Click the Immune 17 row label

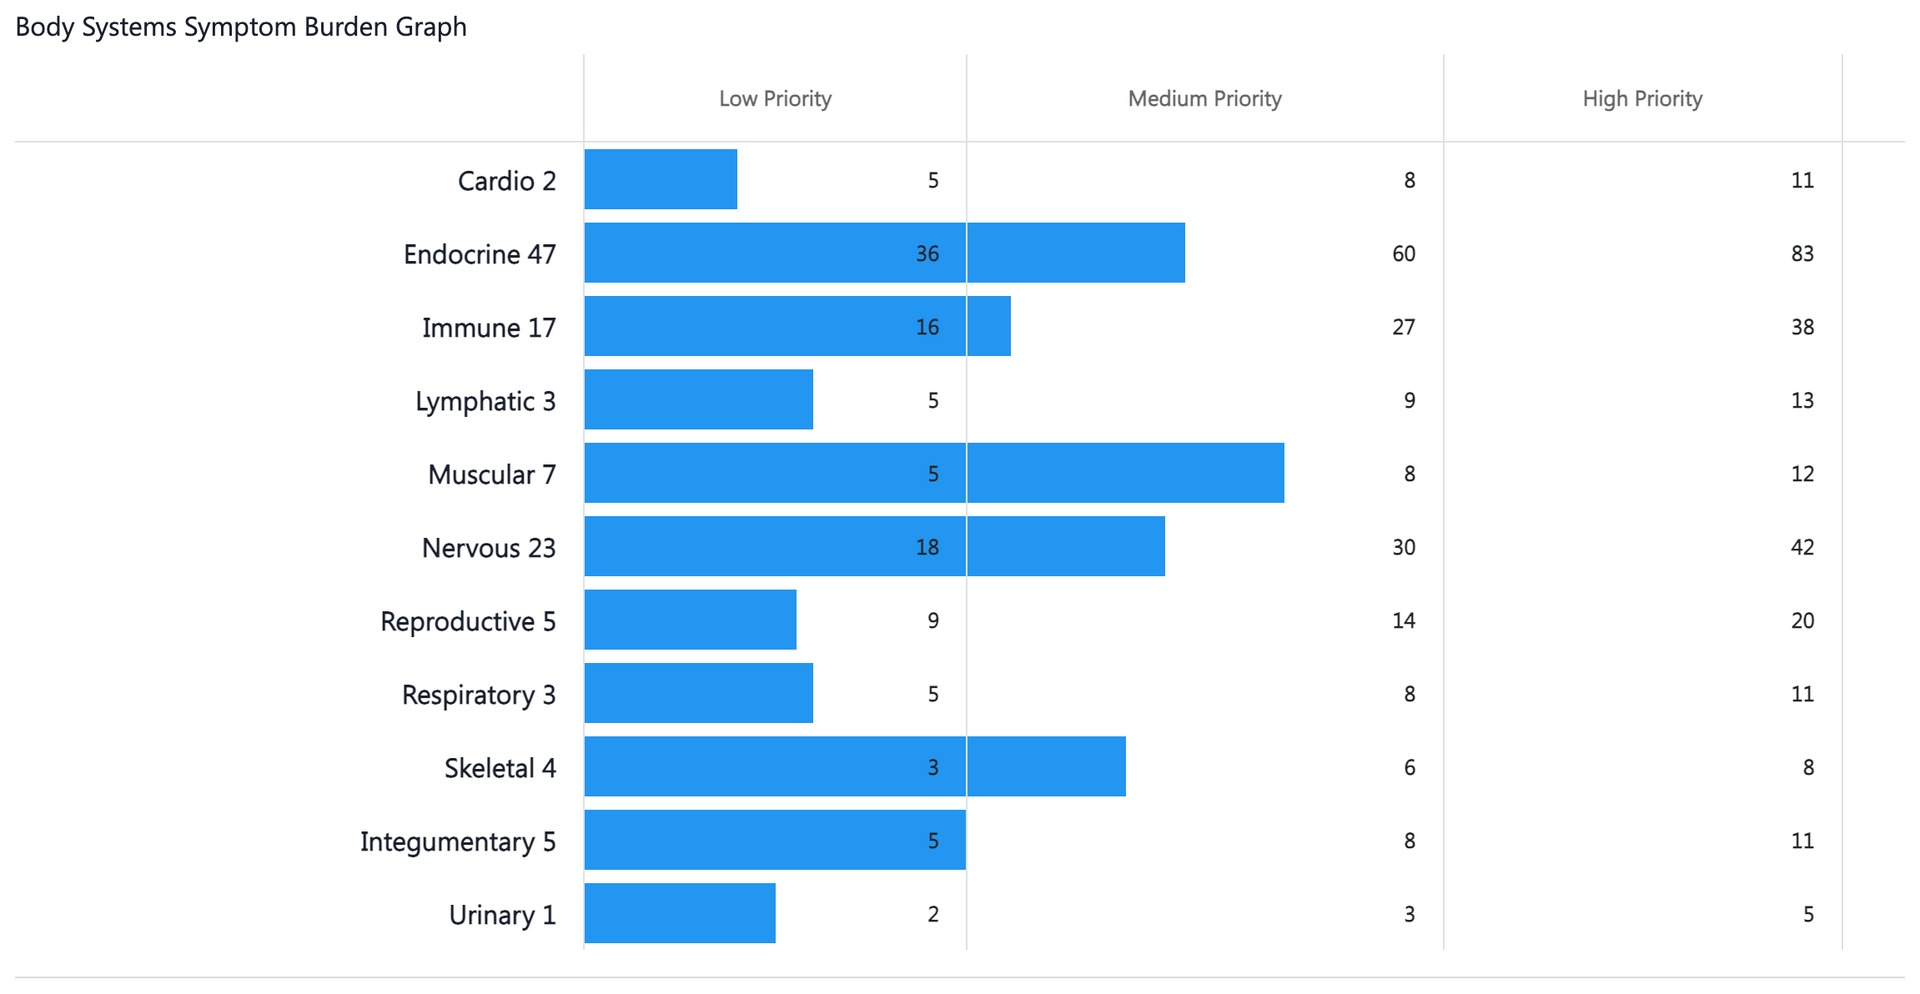point(488,328)
